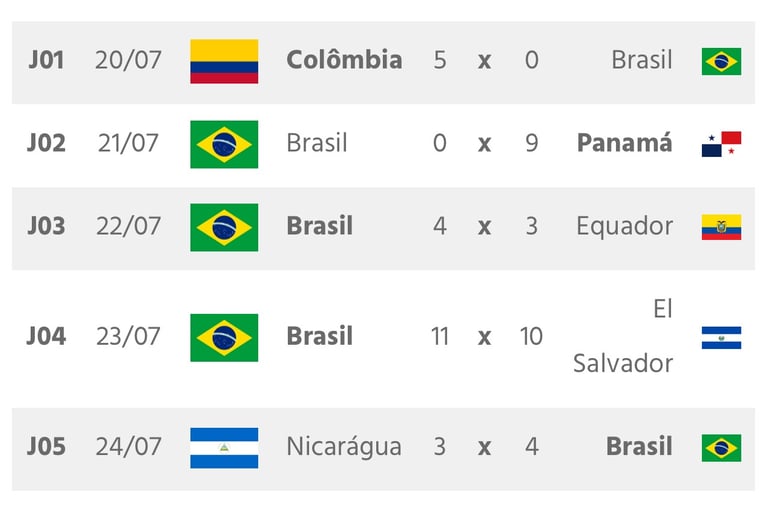Select the Equador team name

pos(624,226)
